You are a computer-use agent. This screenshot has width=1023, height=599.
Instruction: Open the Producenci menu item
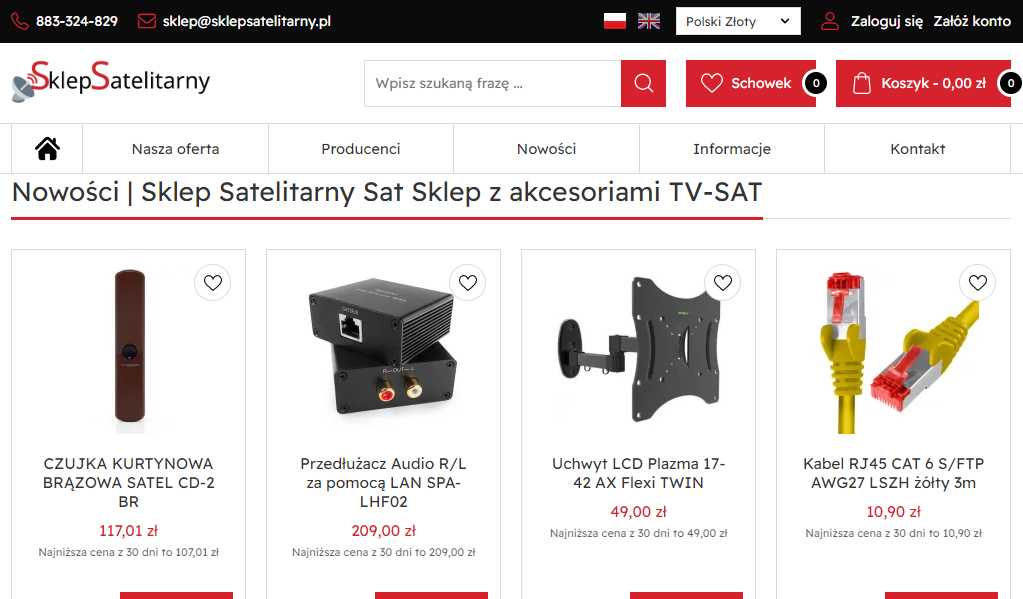[x=361, y=149]
